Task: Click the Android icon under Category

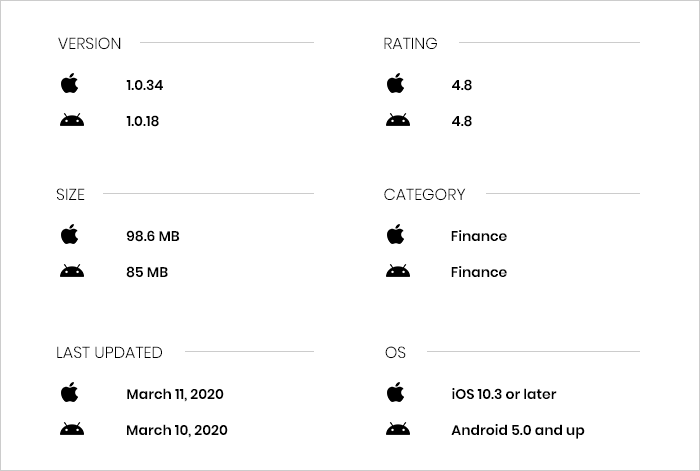Action: [x=398, y=272]
